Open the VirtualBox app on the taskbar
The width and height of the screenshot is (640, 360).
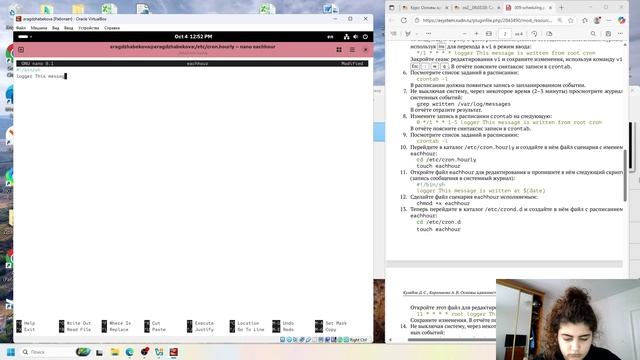(x=174, y=352)
